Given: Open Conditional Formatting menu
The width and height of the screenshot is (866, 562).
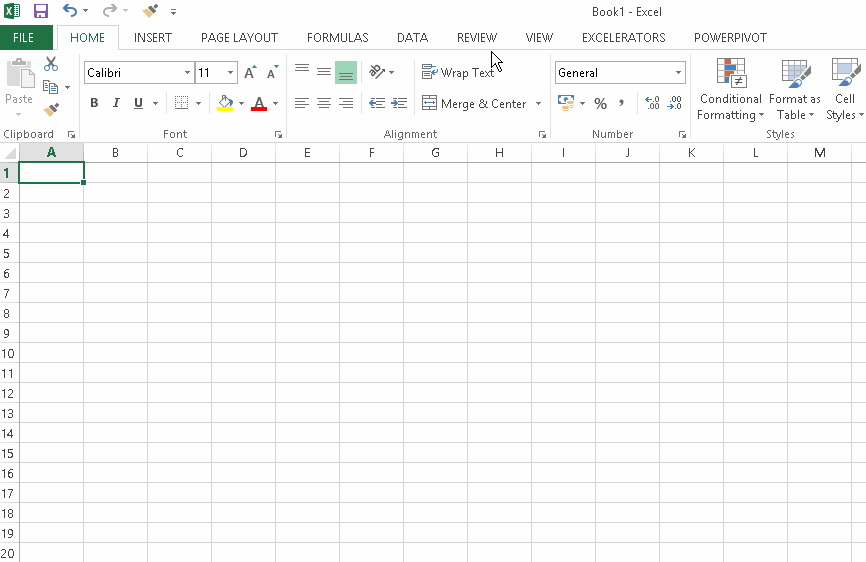Looking at the screenshot, I should pyautogui.click(x=731, y=89).
